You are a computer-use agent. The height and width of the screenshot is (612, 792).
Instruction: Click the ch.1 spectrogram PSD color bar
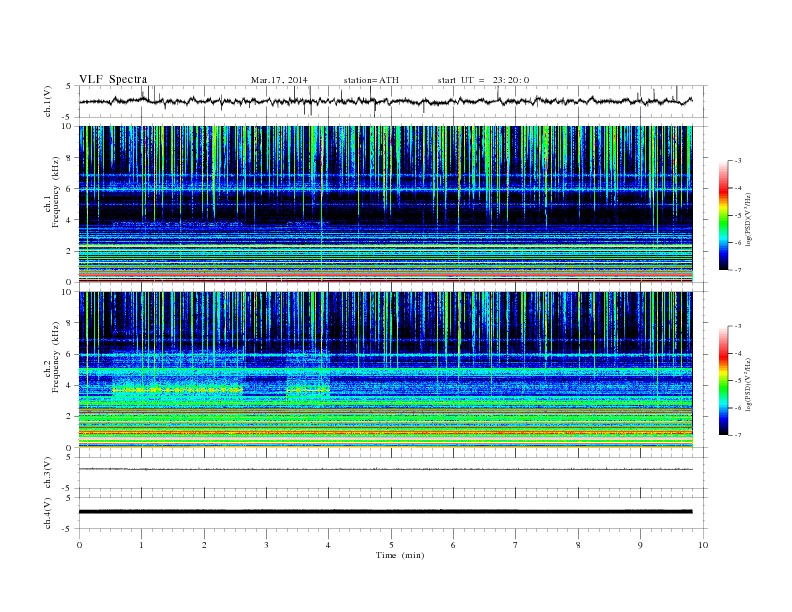pos(723,215)
